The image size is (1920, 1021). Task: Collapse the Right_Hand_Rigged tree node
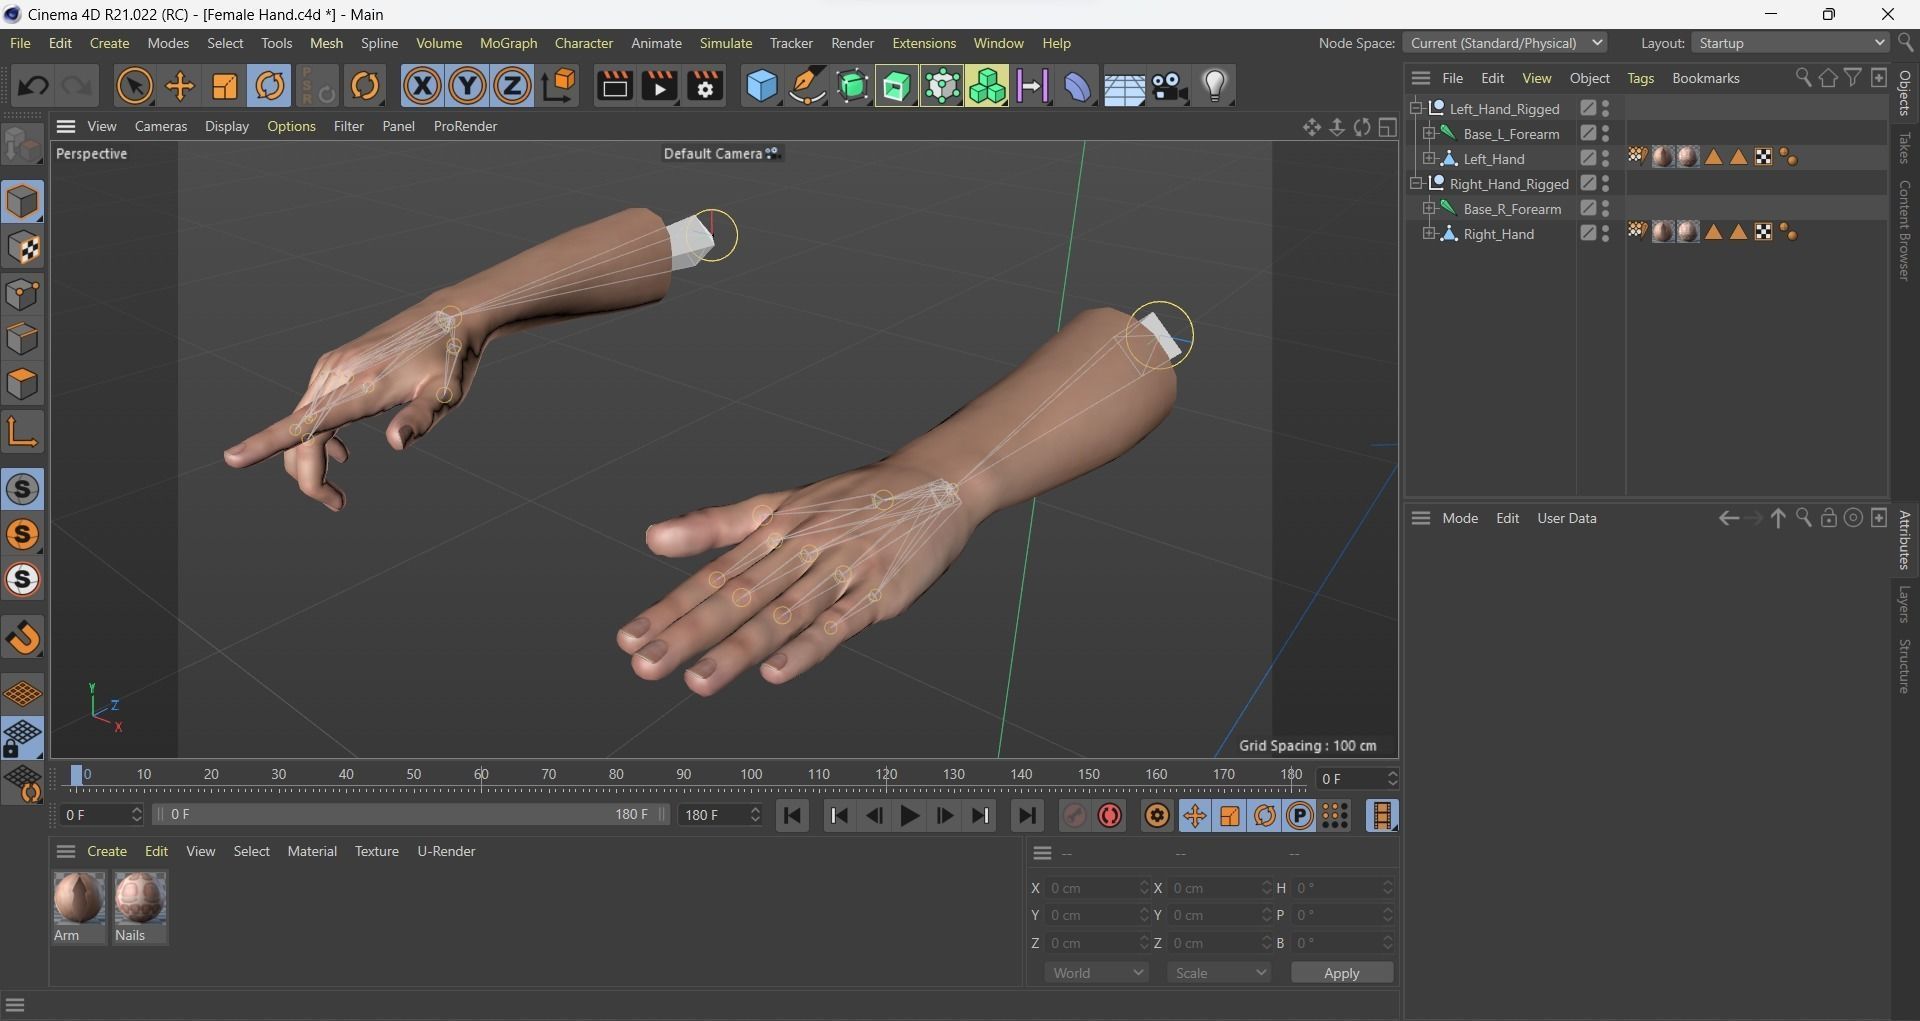(1416, 183)
